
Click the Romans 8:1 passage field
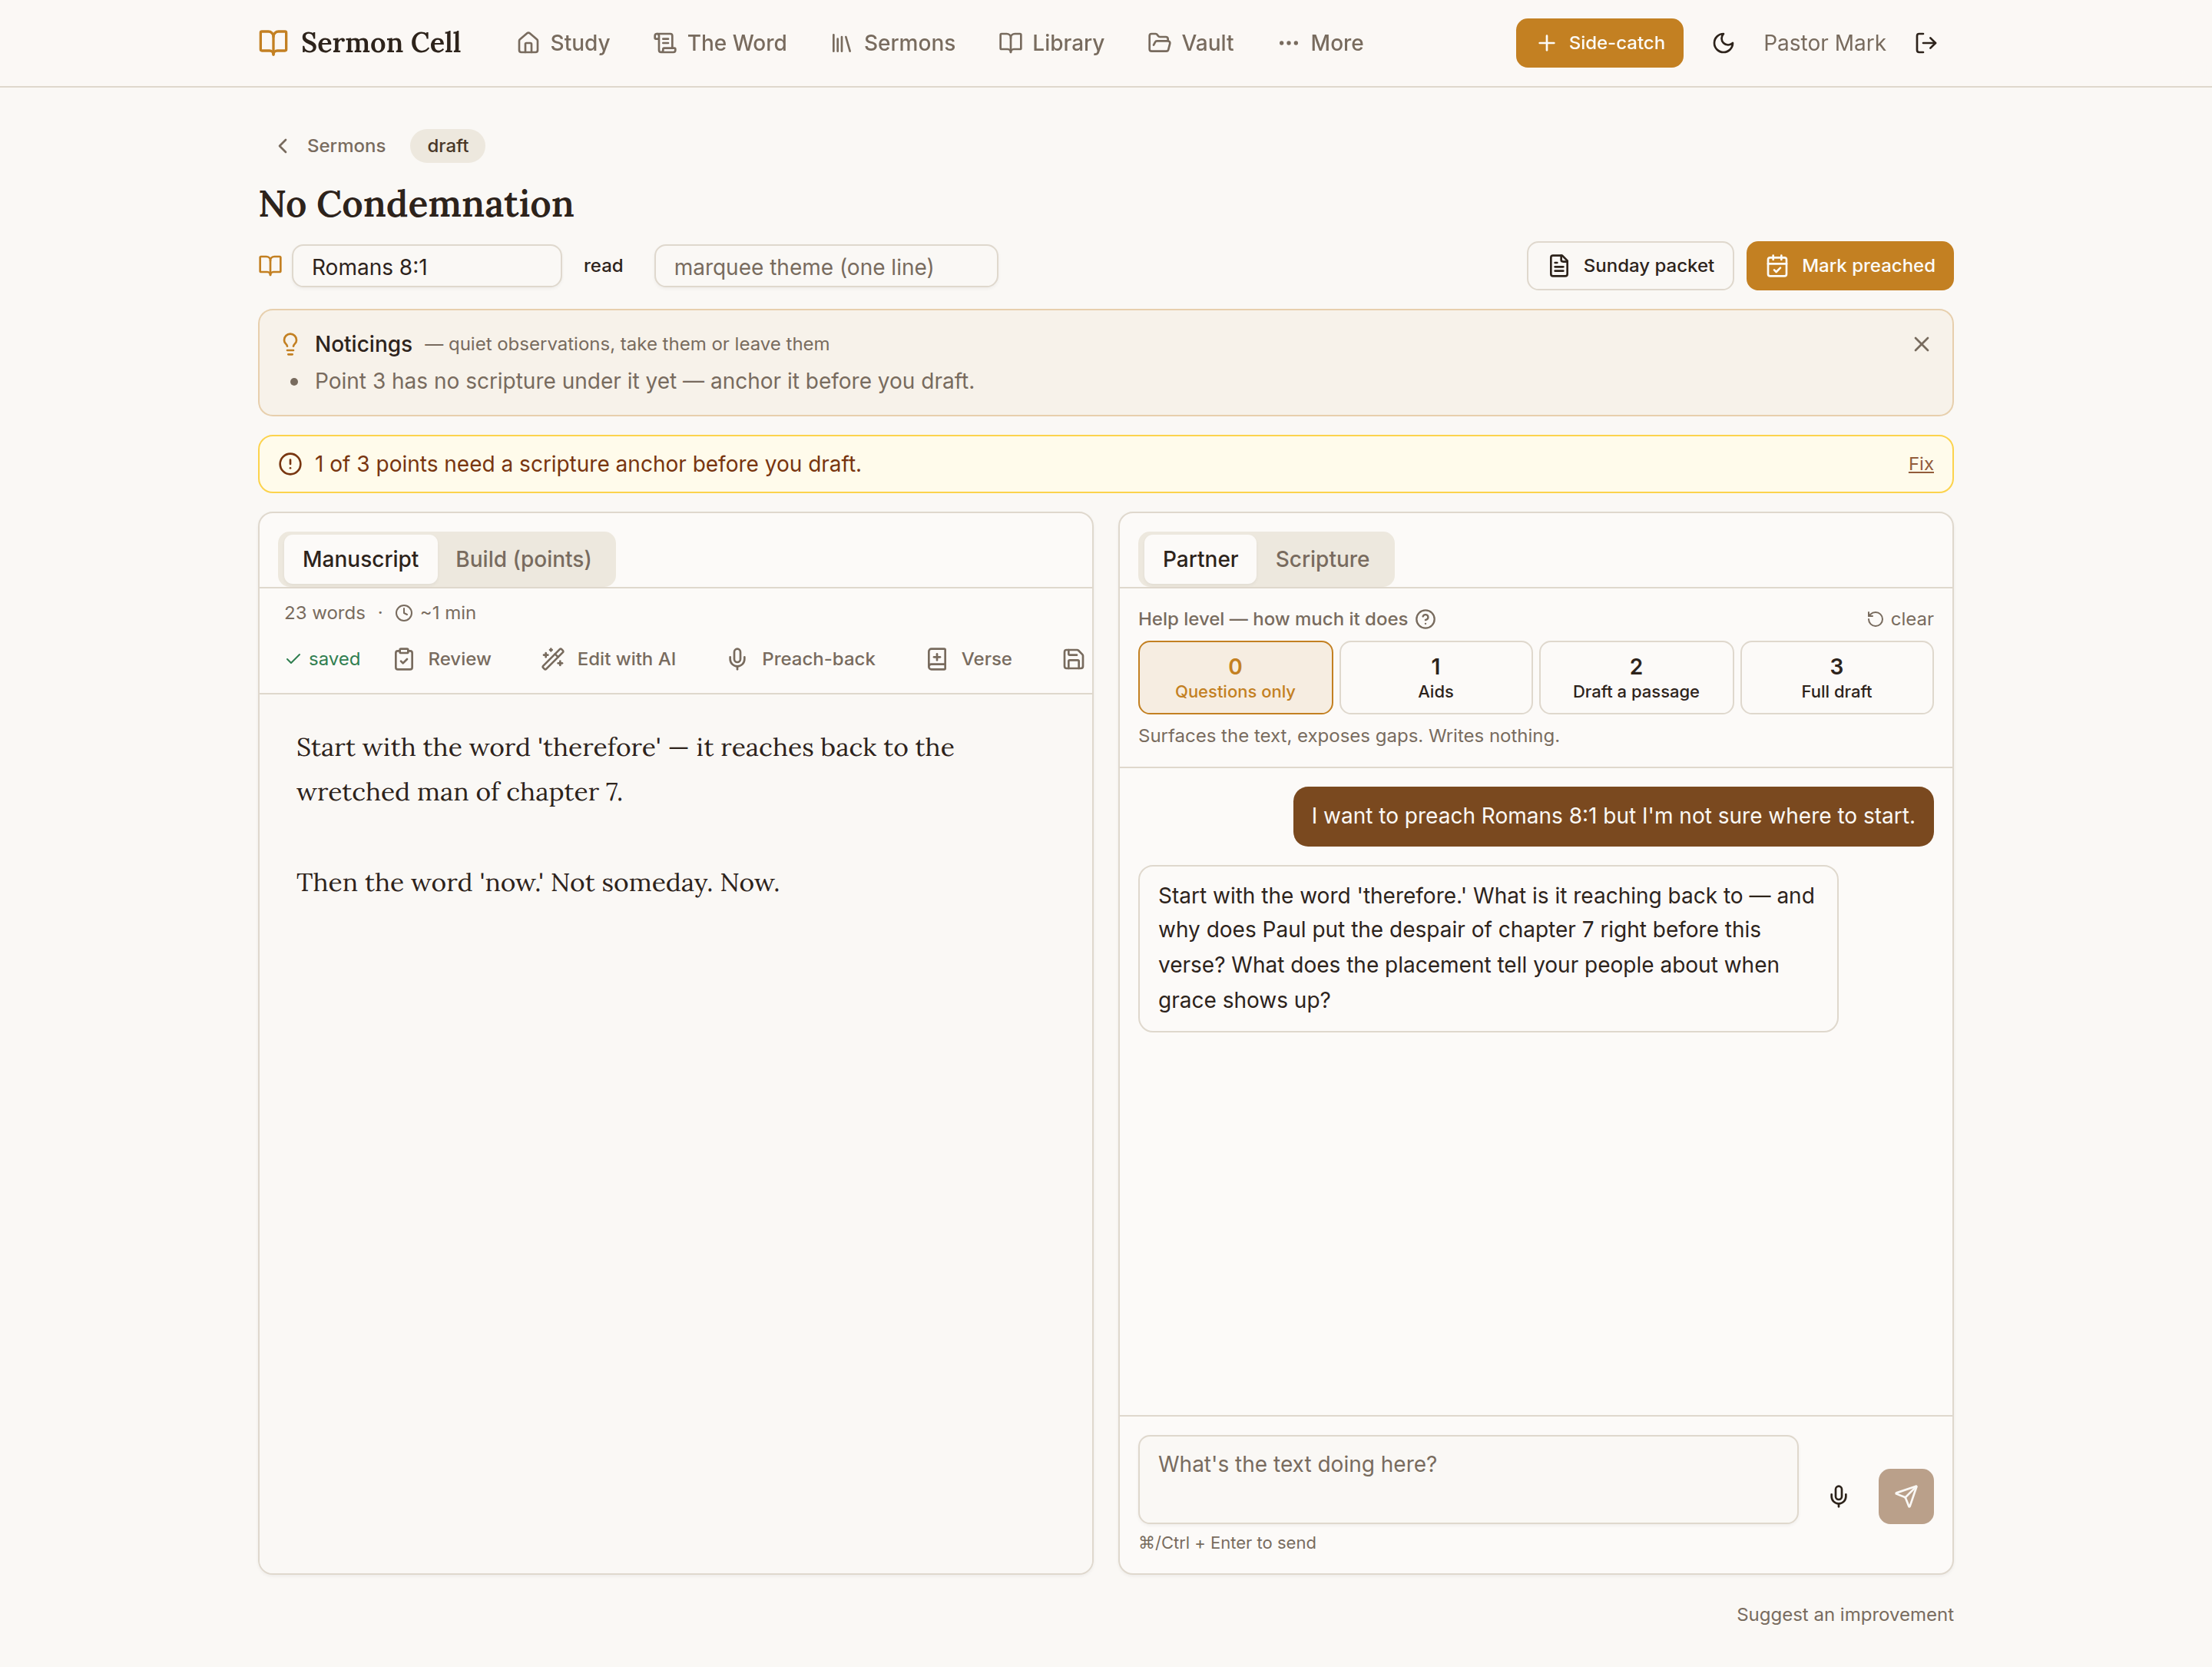(x=427, y=266)
